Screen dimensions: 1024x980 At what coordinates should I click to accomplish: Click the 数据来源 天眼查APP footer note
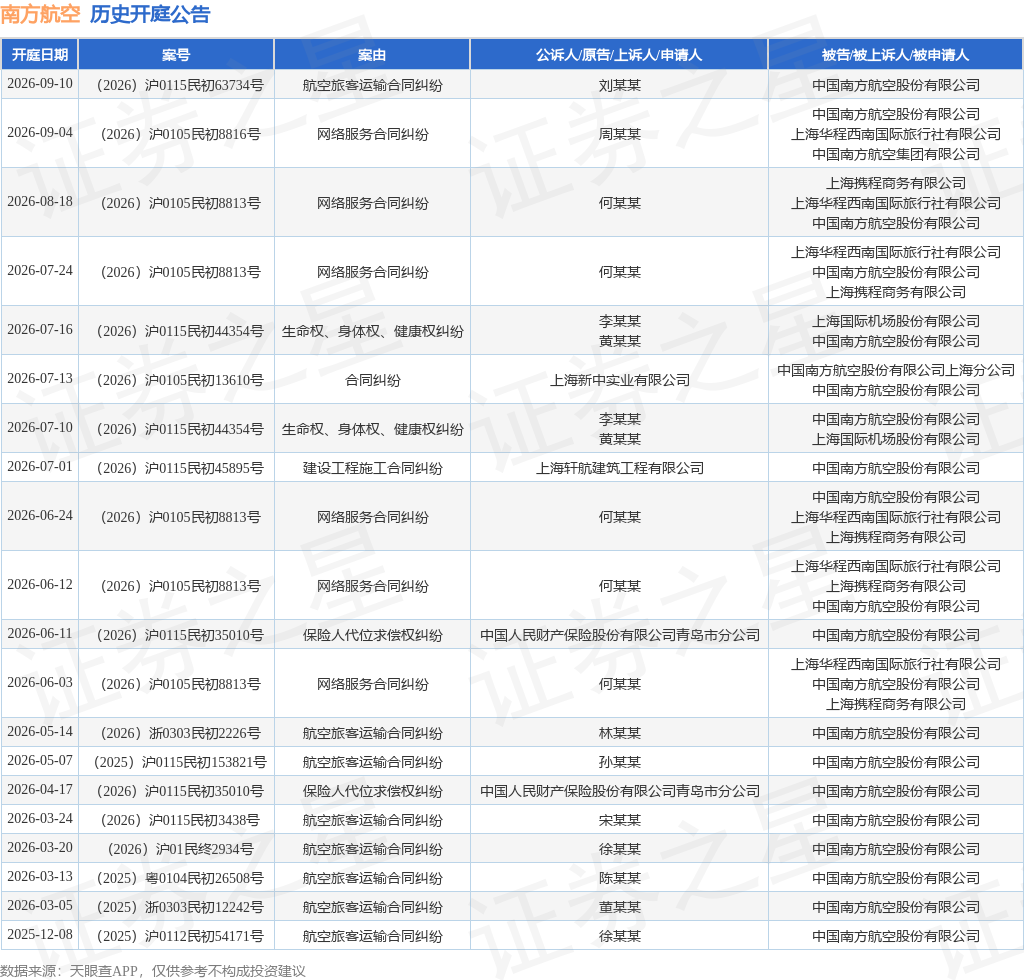coord(153,971)
